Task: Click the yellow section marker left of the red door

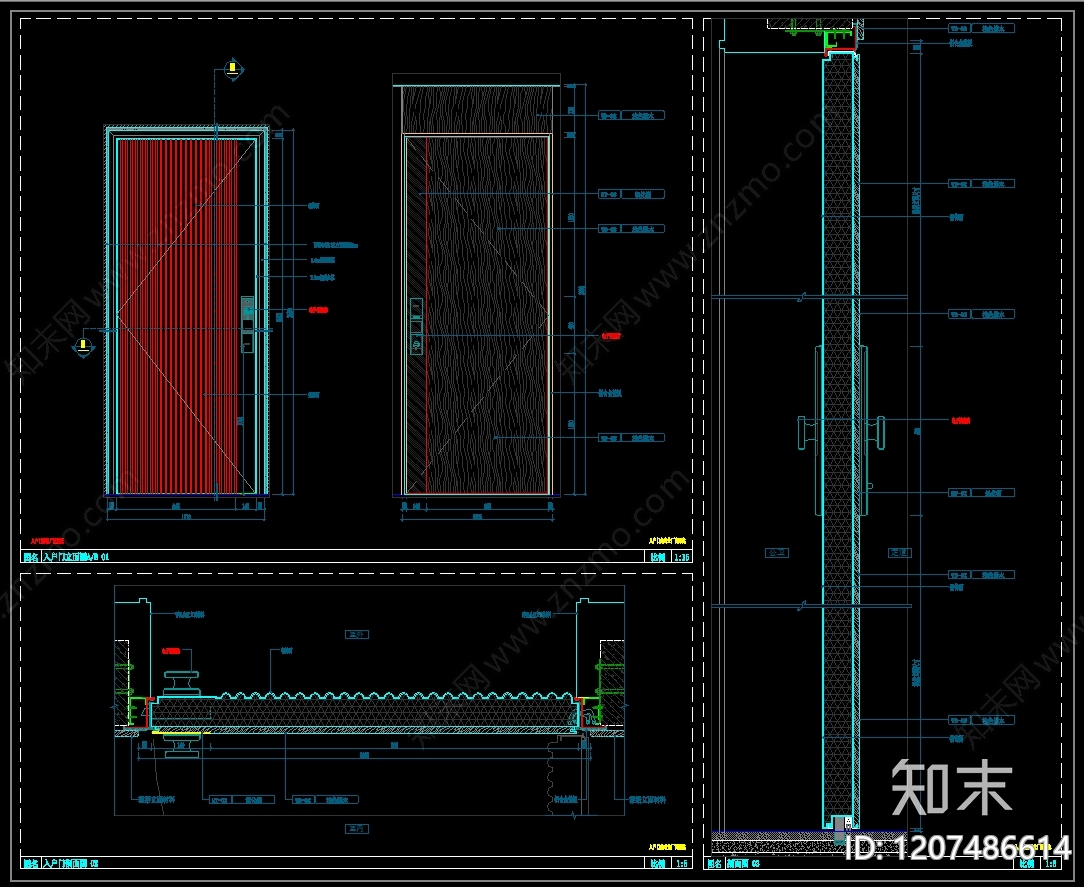Action: coord(83,345)
